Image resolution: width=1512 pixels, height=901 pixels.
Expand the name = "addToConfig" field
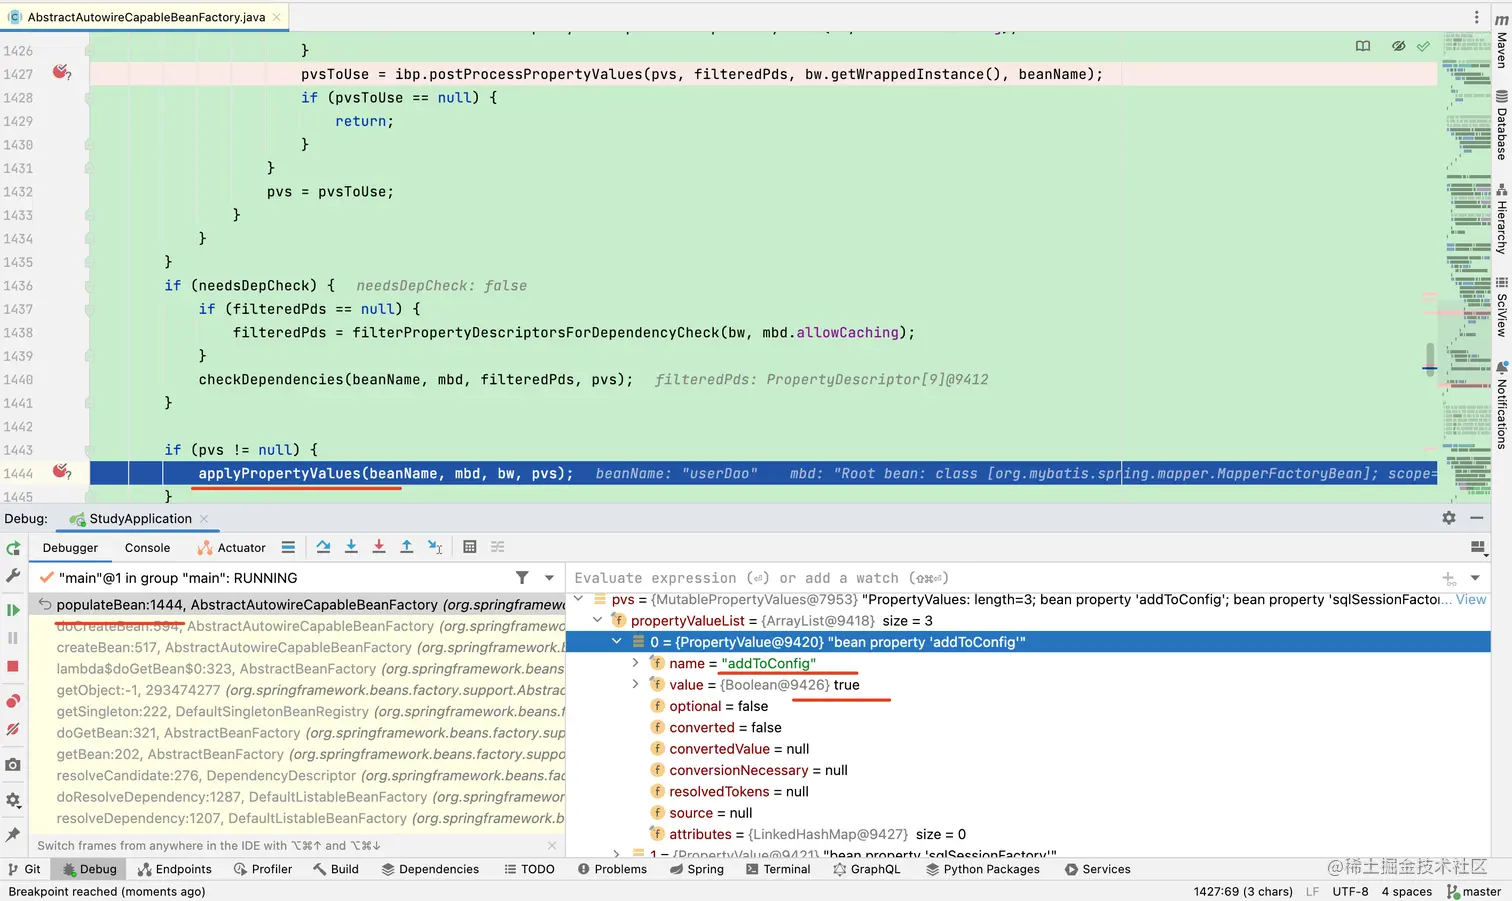pyautogui.click(x=635, y=663)
